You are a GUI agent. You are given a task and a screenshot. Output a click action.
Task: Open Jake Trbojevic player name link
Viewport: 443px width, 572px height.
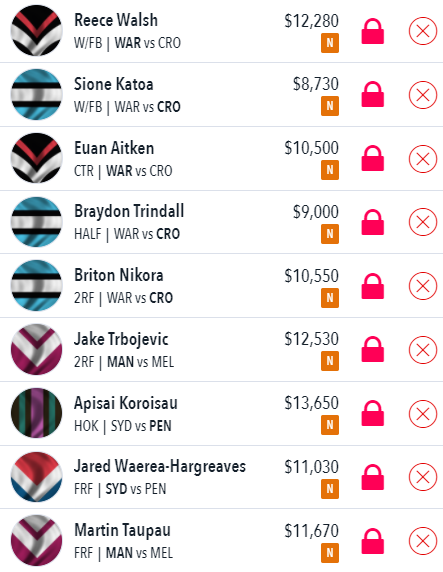tap(121, 339)
